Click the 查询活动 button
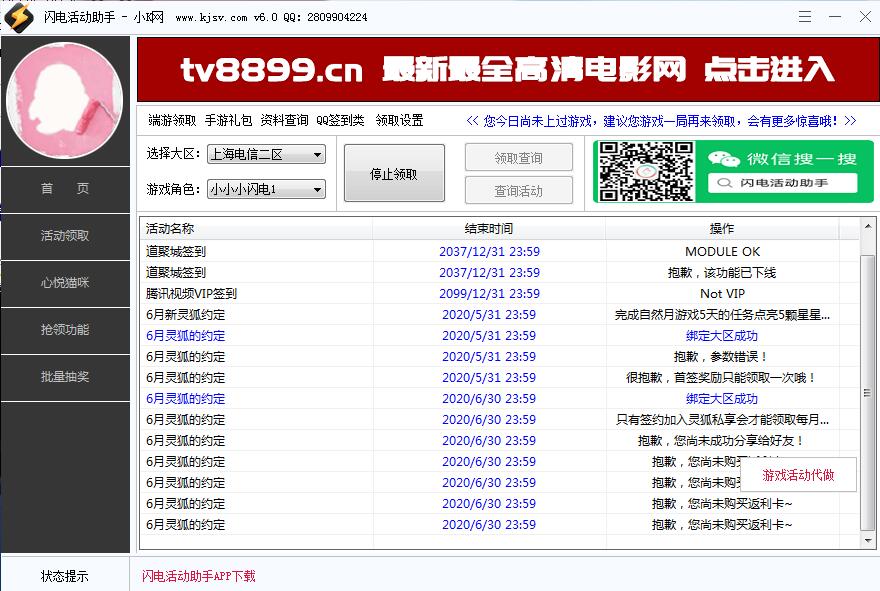 pos(517,190)
